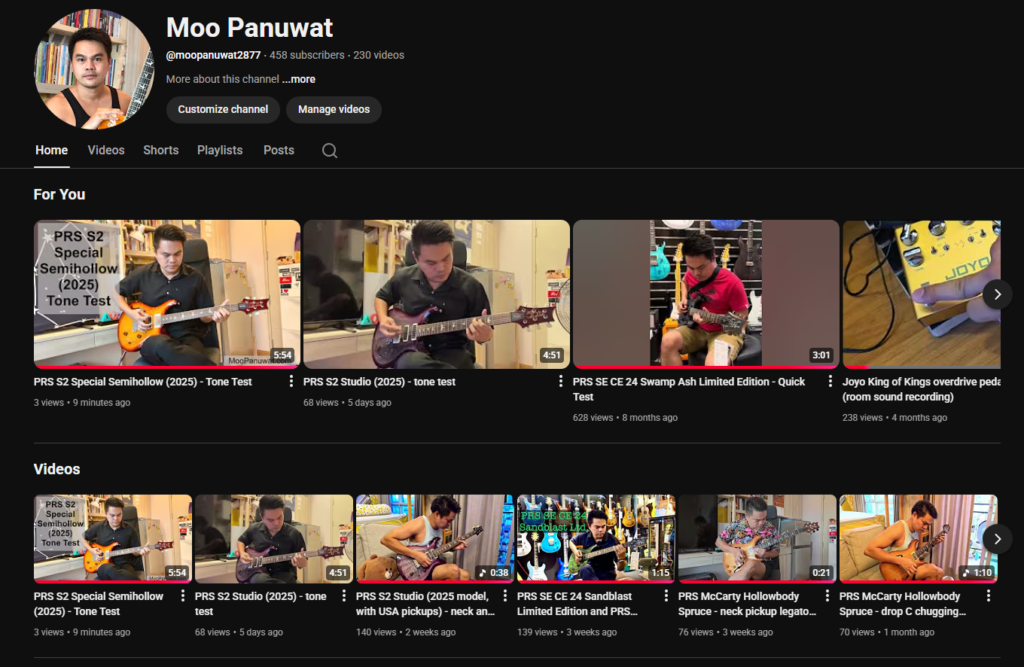1024x667 pixels.
Task: Play the 5:54 PRS S2 Special Semihollow thumbnail in For You
Action: (x=167, y=294)
